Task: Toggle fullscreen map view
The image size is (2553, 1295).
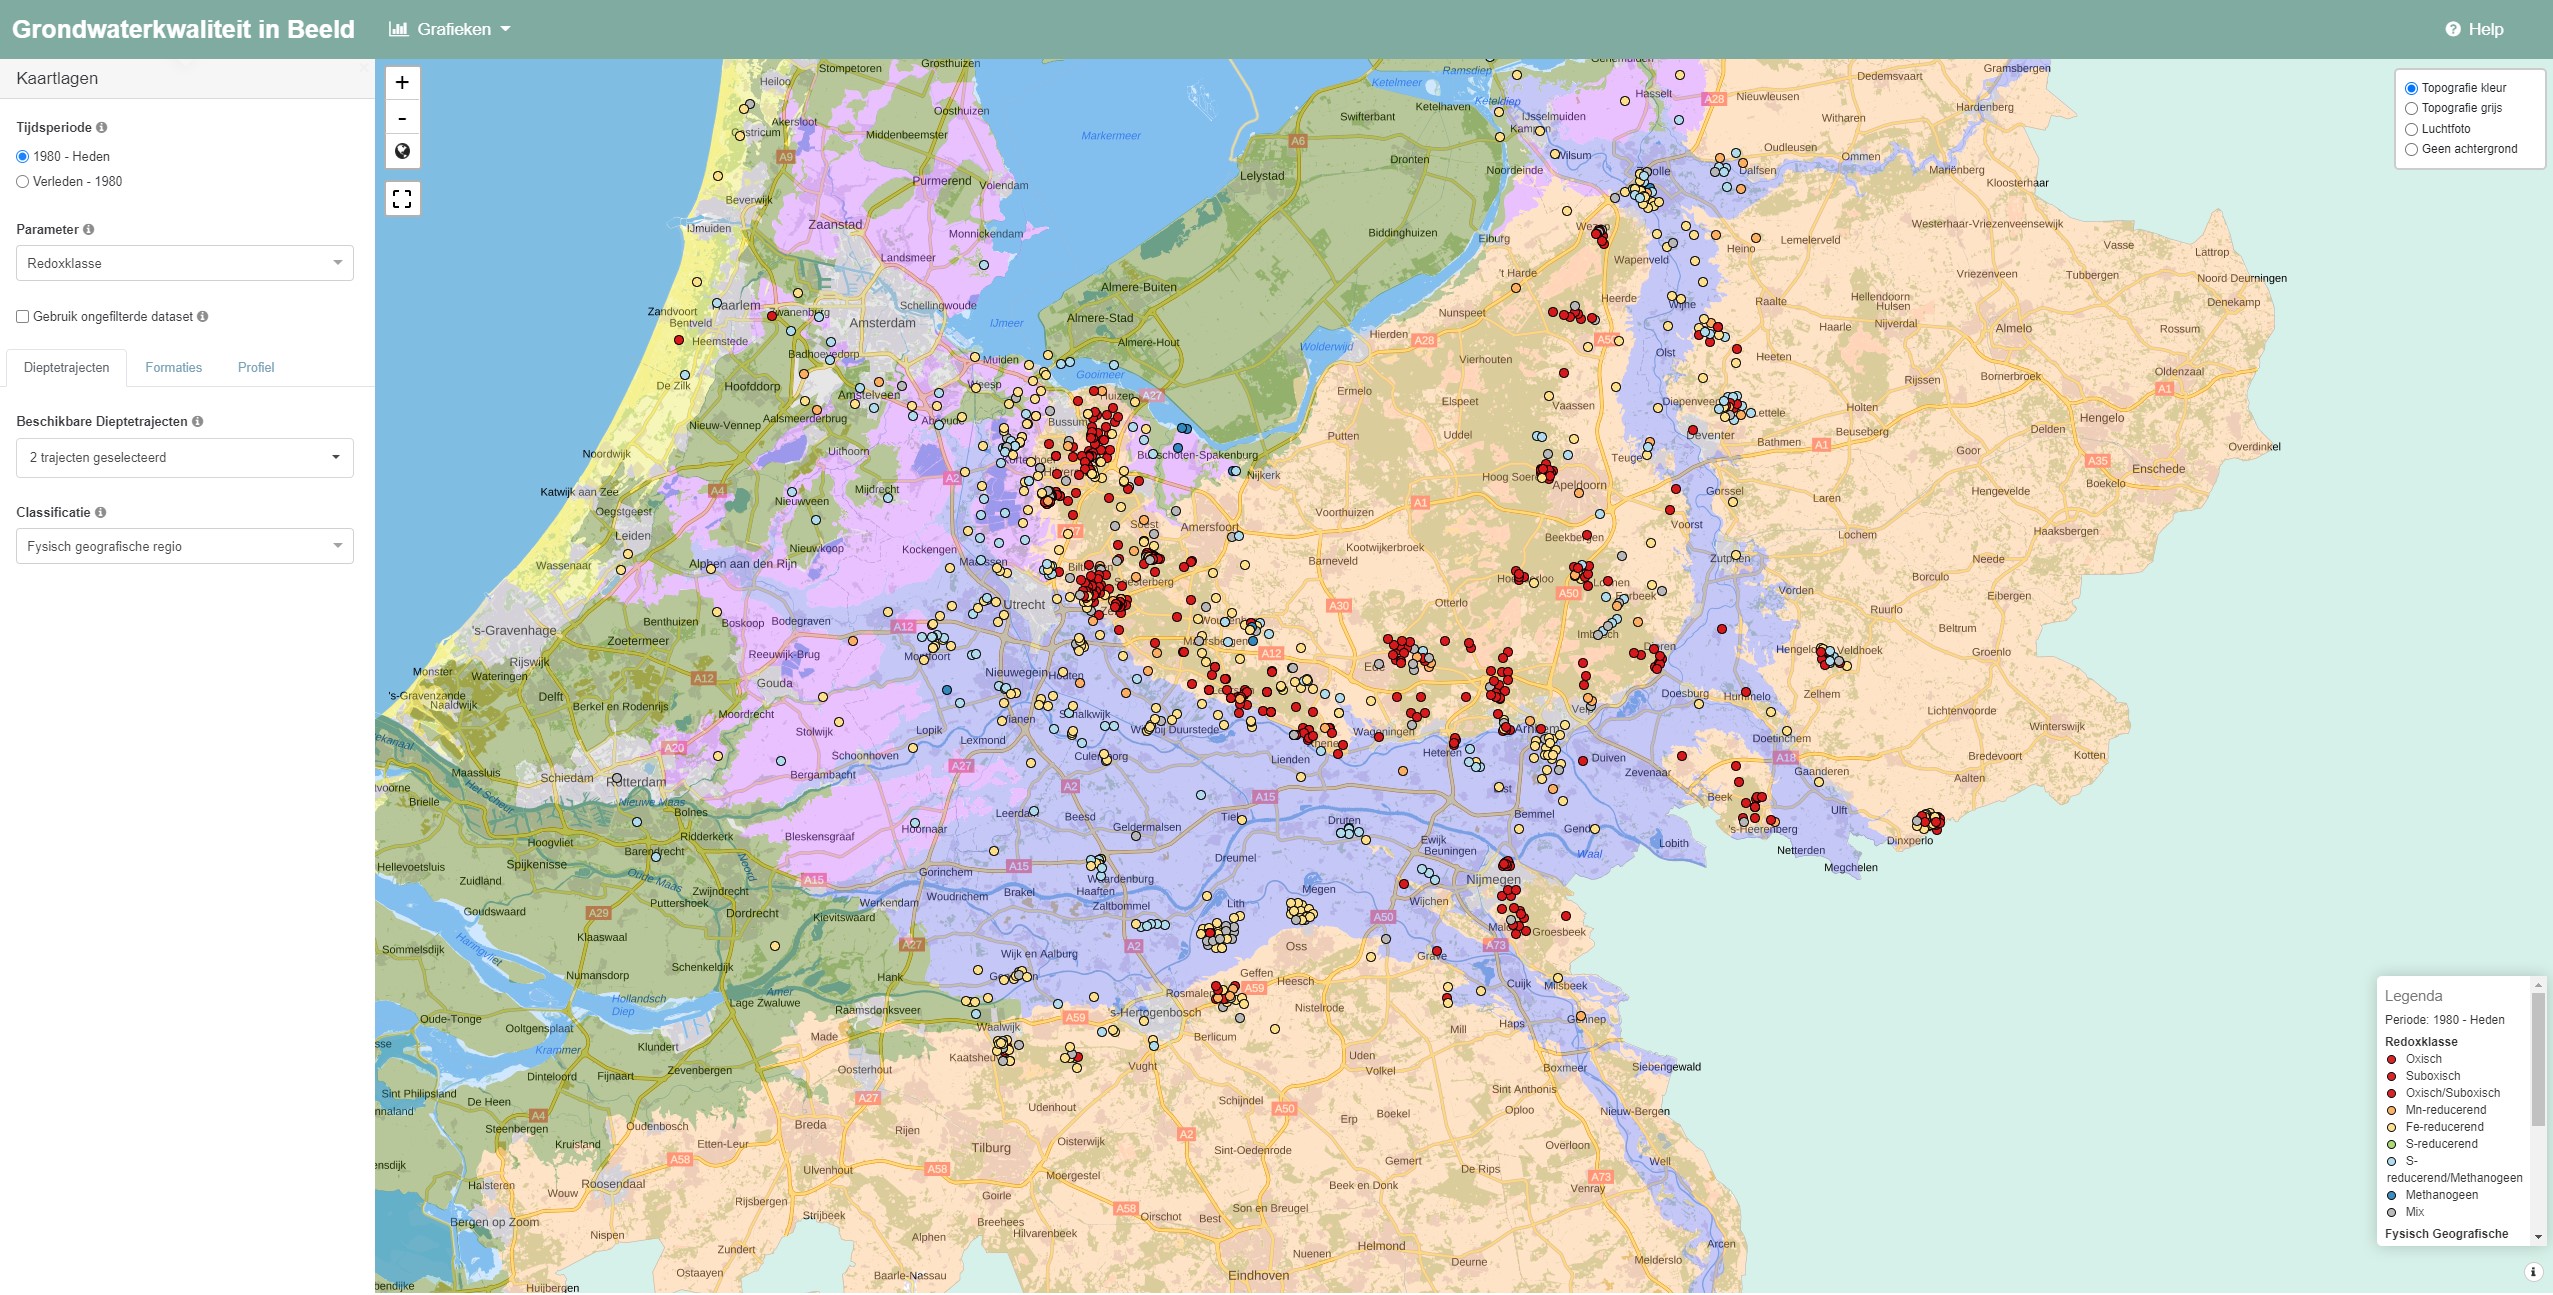Action: pos(402,199)
